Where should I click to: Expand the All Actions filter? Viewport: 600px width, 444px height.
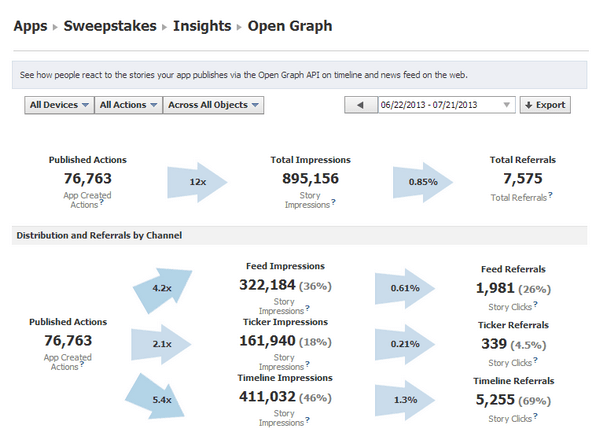coord(129,105)
